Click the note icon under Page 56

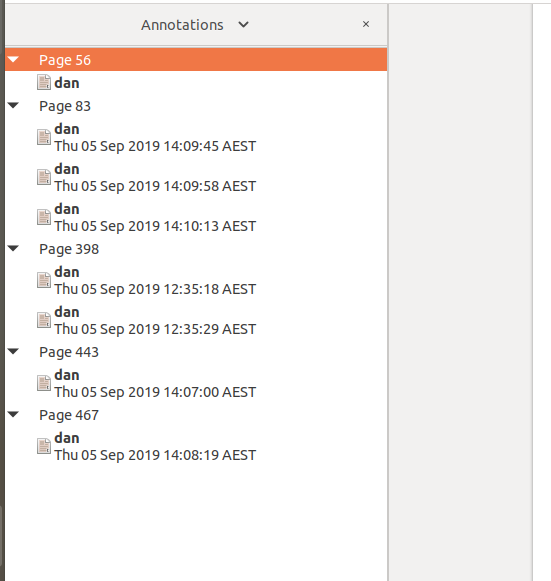44,82
